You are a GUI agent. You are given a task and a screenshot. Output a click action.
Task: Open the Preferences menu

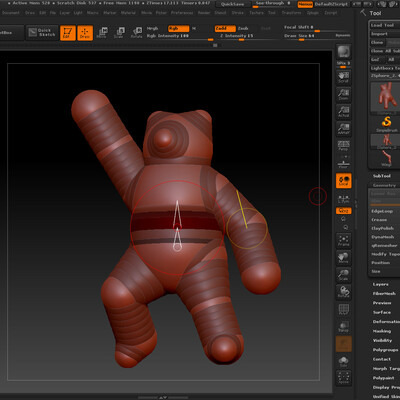(182, 13)
